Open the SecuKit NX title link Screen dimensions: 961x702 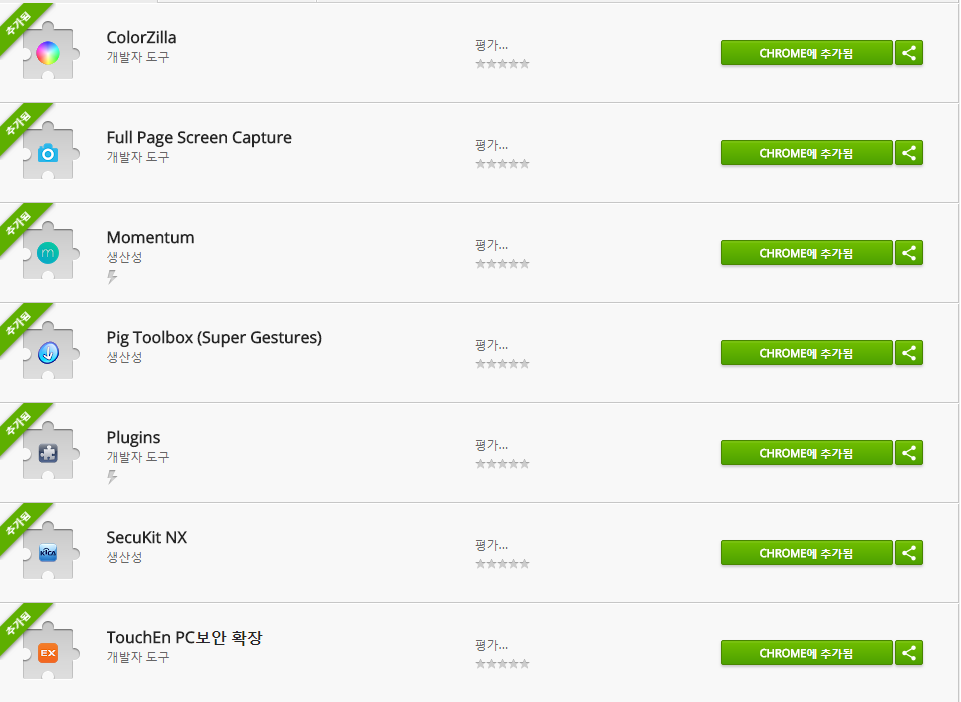coord(146,538)
